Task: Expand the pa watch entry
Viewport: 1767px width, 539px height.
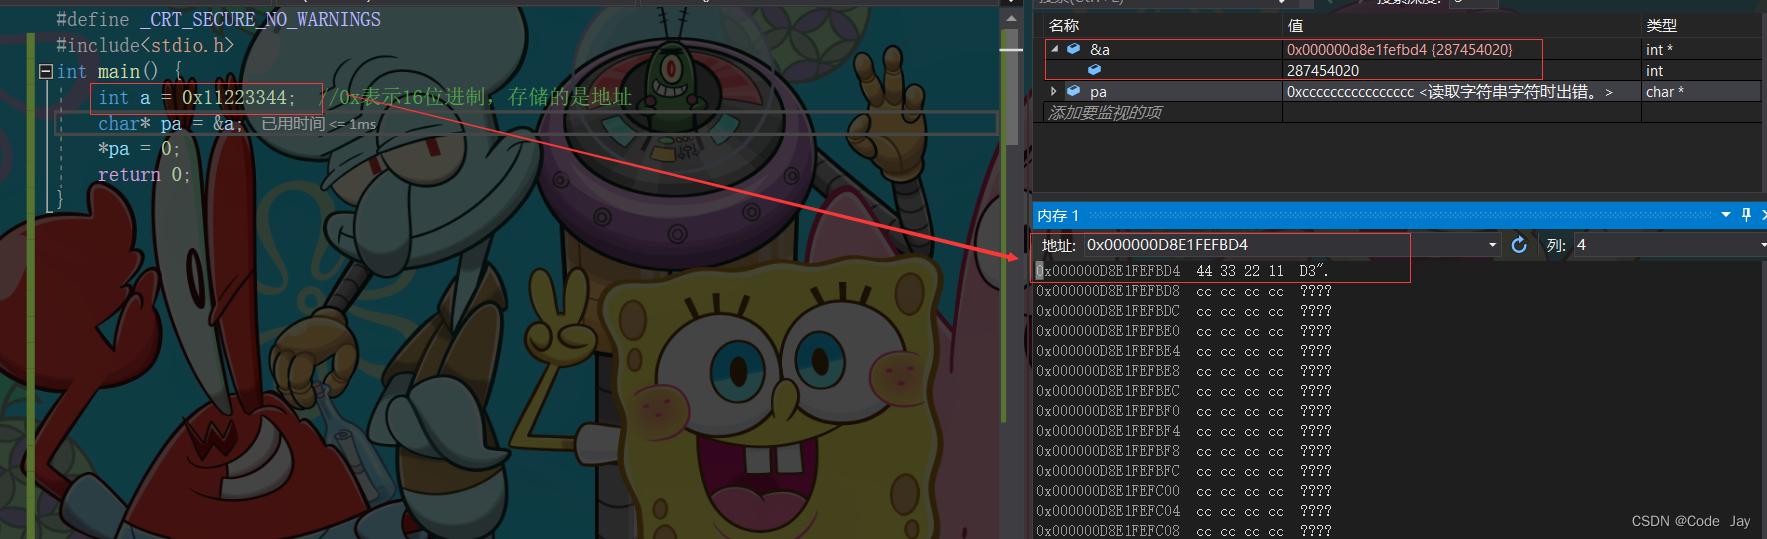Action: [1054, 91]
